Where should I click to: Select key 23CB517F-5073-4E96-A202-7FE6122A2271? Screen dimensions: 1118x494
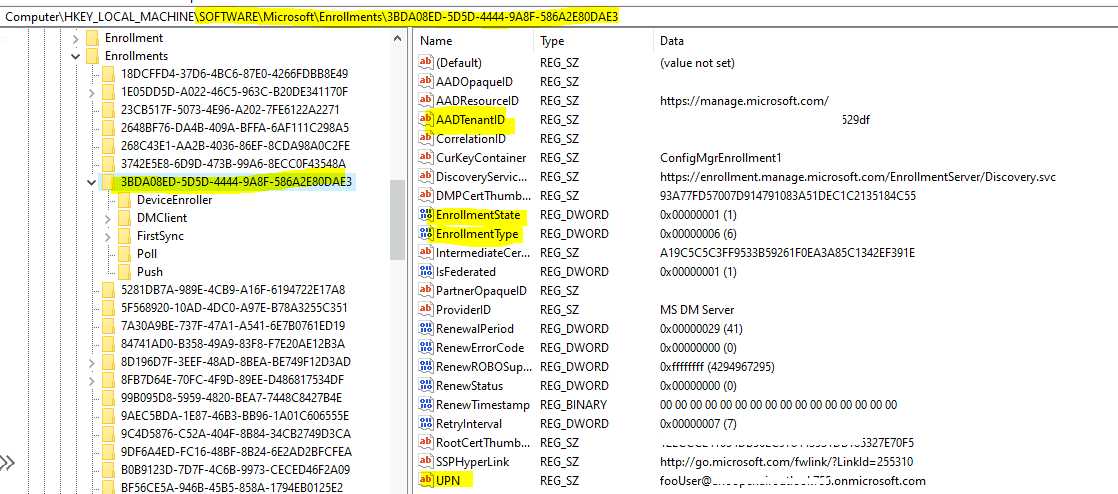(x=230, y=110)
